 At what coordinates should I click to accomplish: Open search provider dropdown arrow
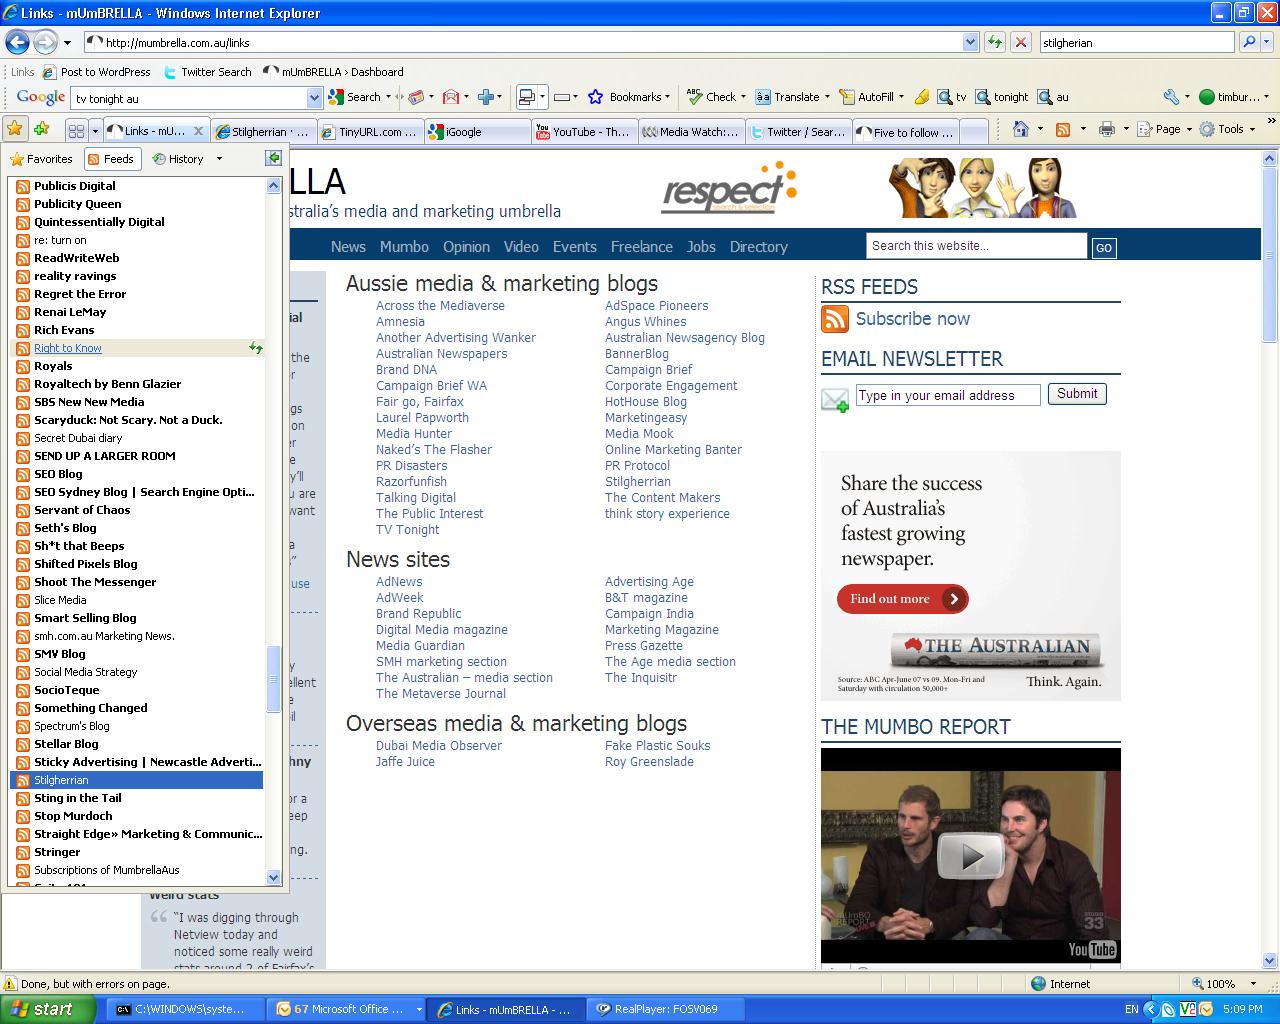click(x=1268, y=42)
